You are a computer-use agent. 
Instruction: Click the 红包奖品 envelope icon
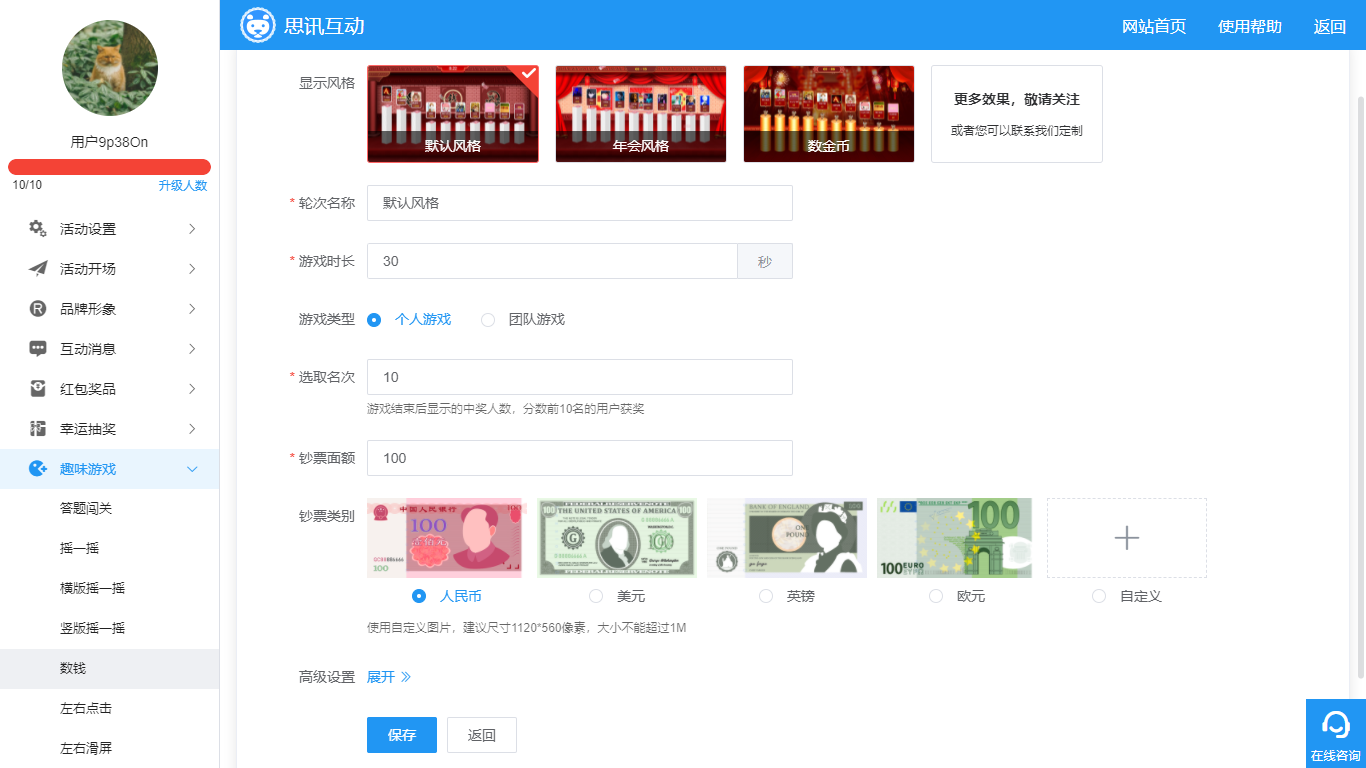pos(38,389)
